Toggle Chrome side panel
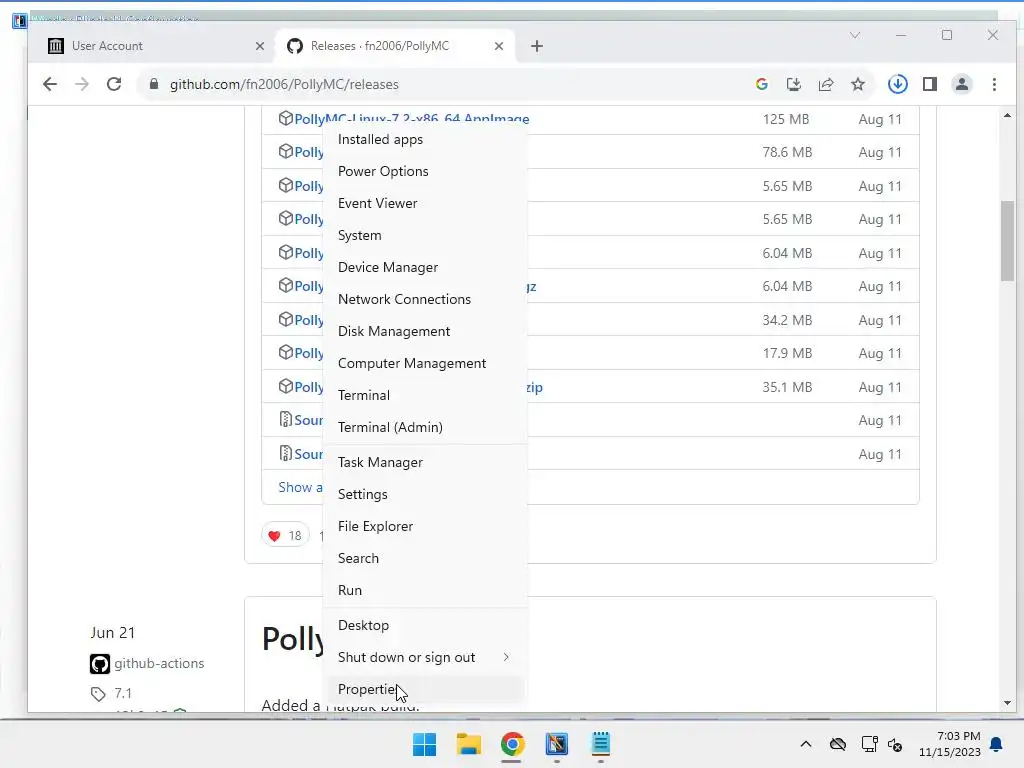 click(930, 84)
